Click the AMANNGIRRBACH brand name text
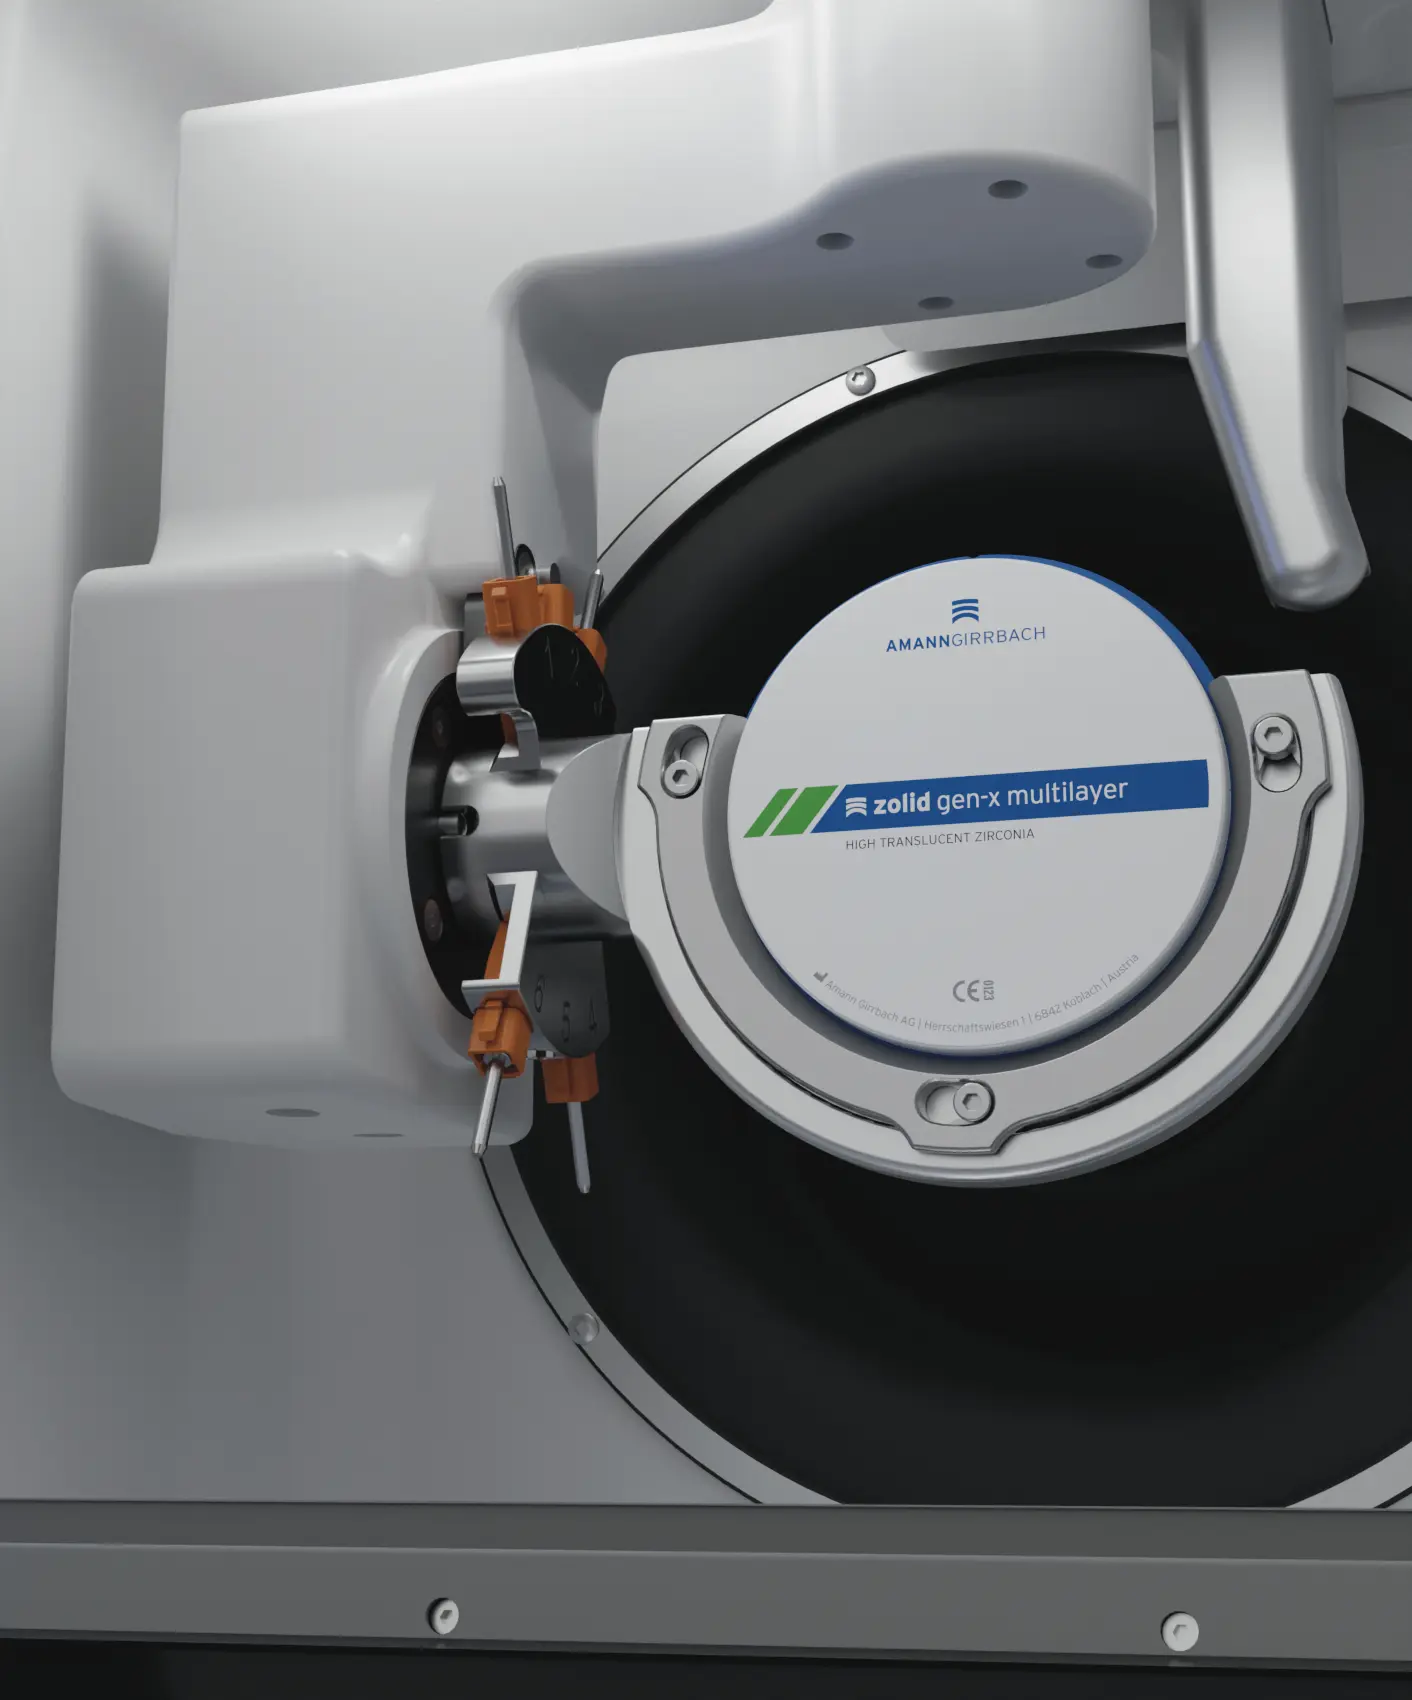Screen dimensions: 1412x1700 (965, 638)
